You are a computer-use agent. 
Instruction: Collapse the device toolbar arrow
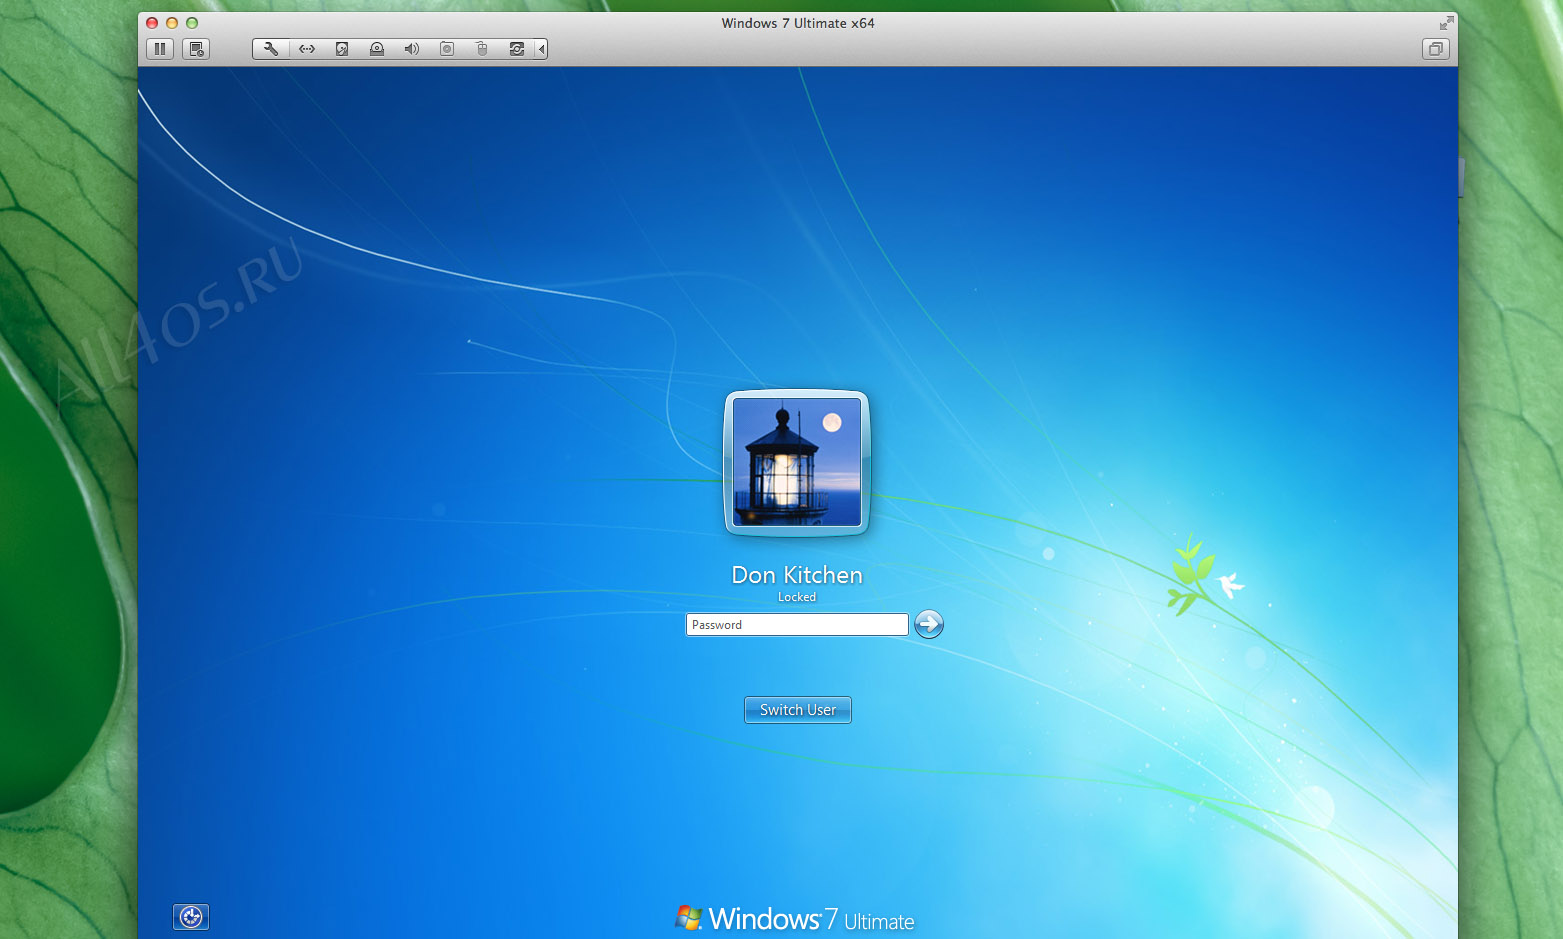coord(541,49)
